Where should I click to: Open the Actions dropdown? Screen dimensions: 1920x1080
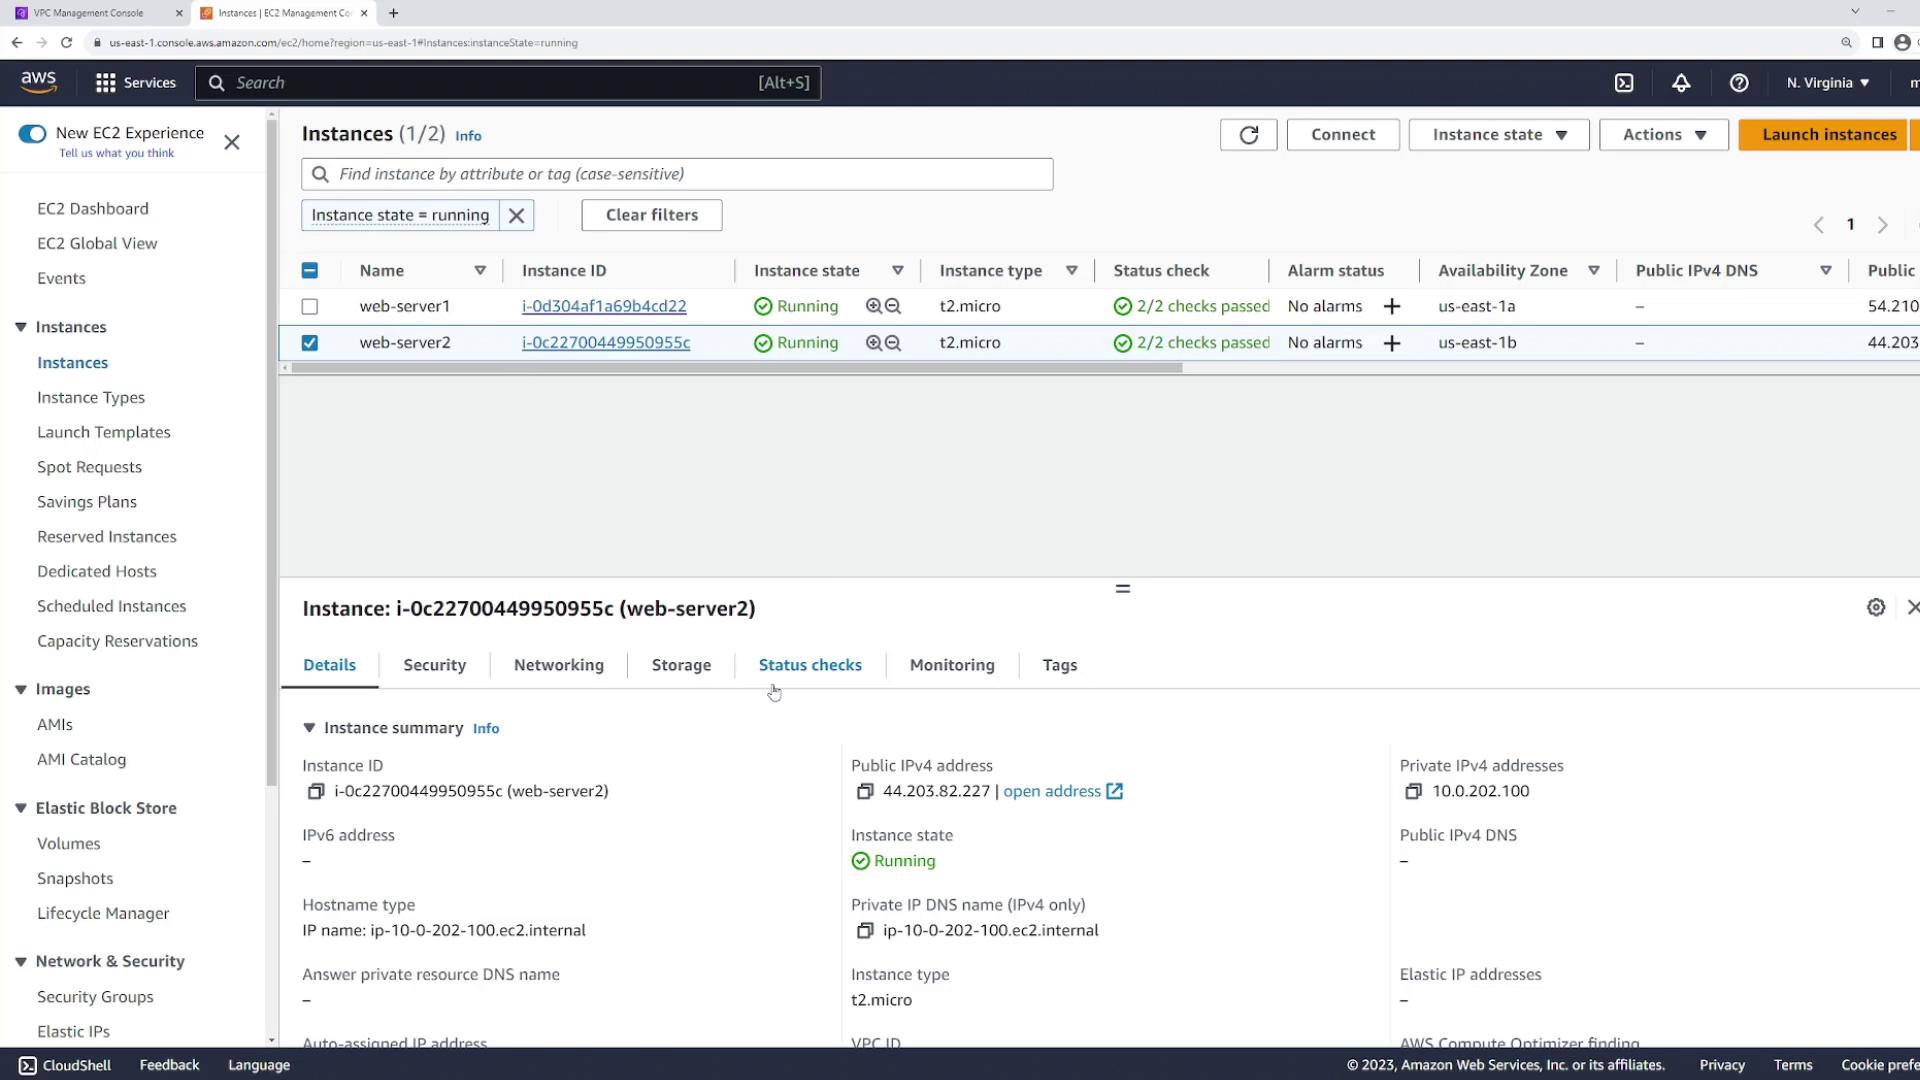tap(1663, 135)
